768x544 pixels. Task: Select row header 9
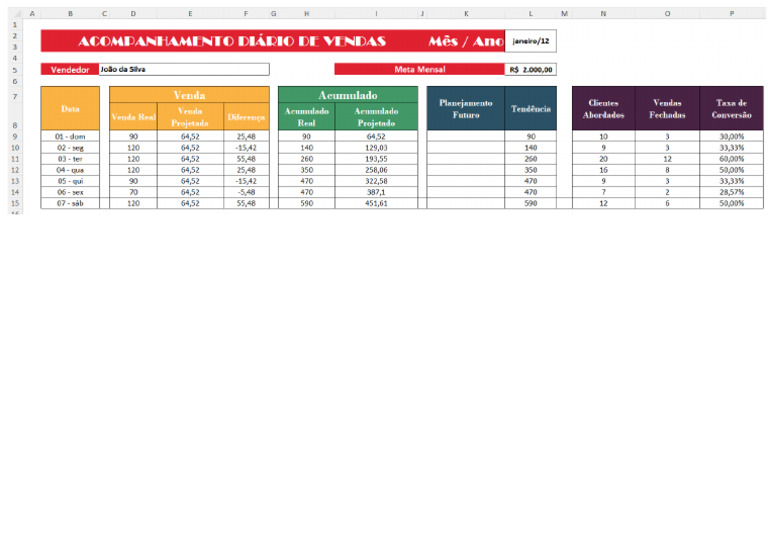coord(15,137)
